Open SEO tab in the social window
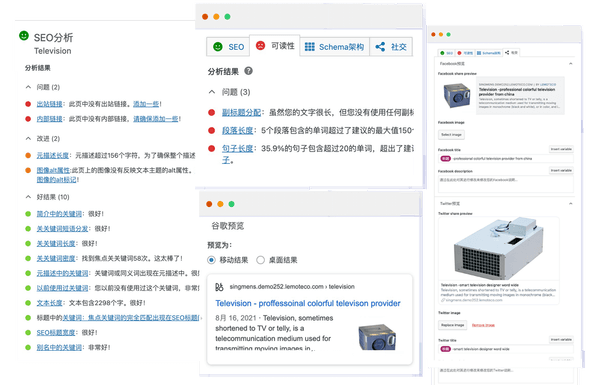The height and width of the screenshot is (385, 600). tap(446, 53)
